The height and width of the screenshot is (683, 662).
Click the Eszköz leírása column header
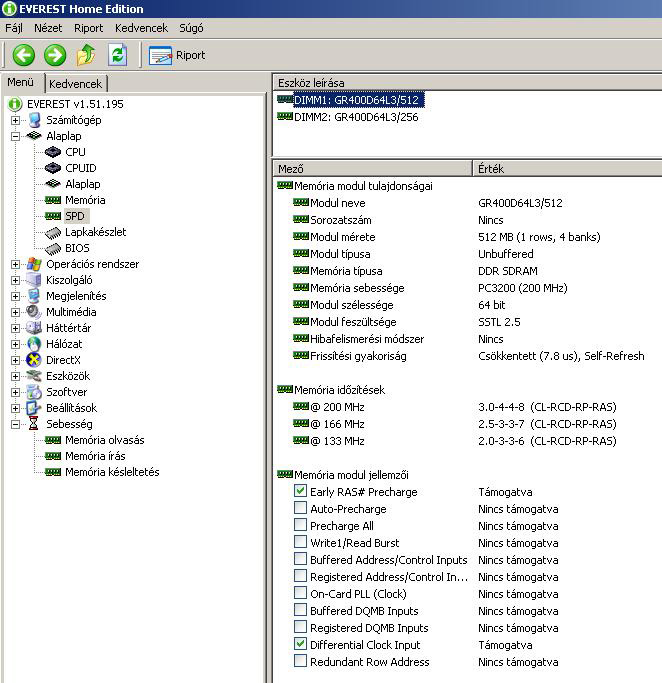pos(467,82)
